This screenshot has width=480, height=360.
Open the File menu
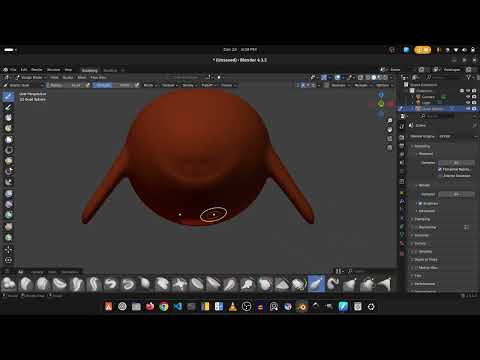tap(13, 70)
